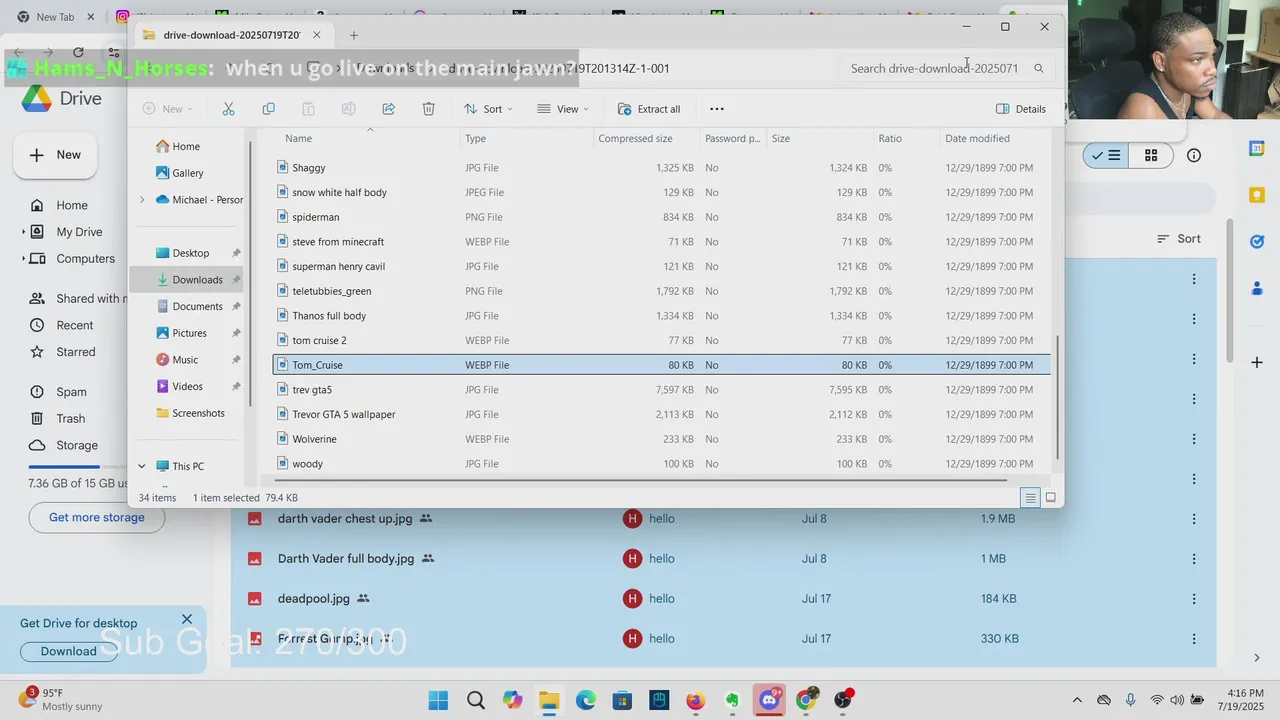This screenshot has height=720, width=1280.
Task: Switch Drive to list layout
Action: [x=1107, y=156]
